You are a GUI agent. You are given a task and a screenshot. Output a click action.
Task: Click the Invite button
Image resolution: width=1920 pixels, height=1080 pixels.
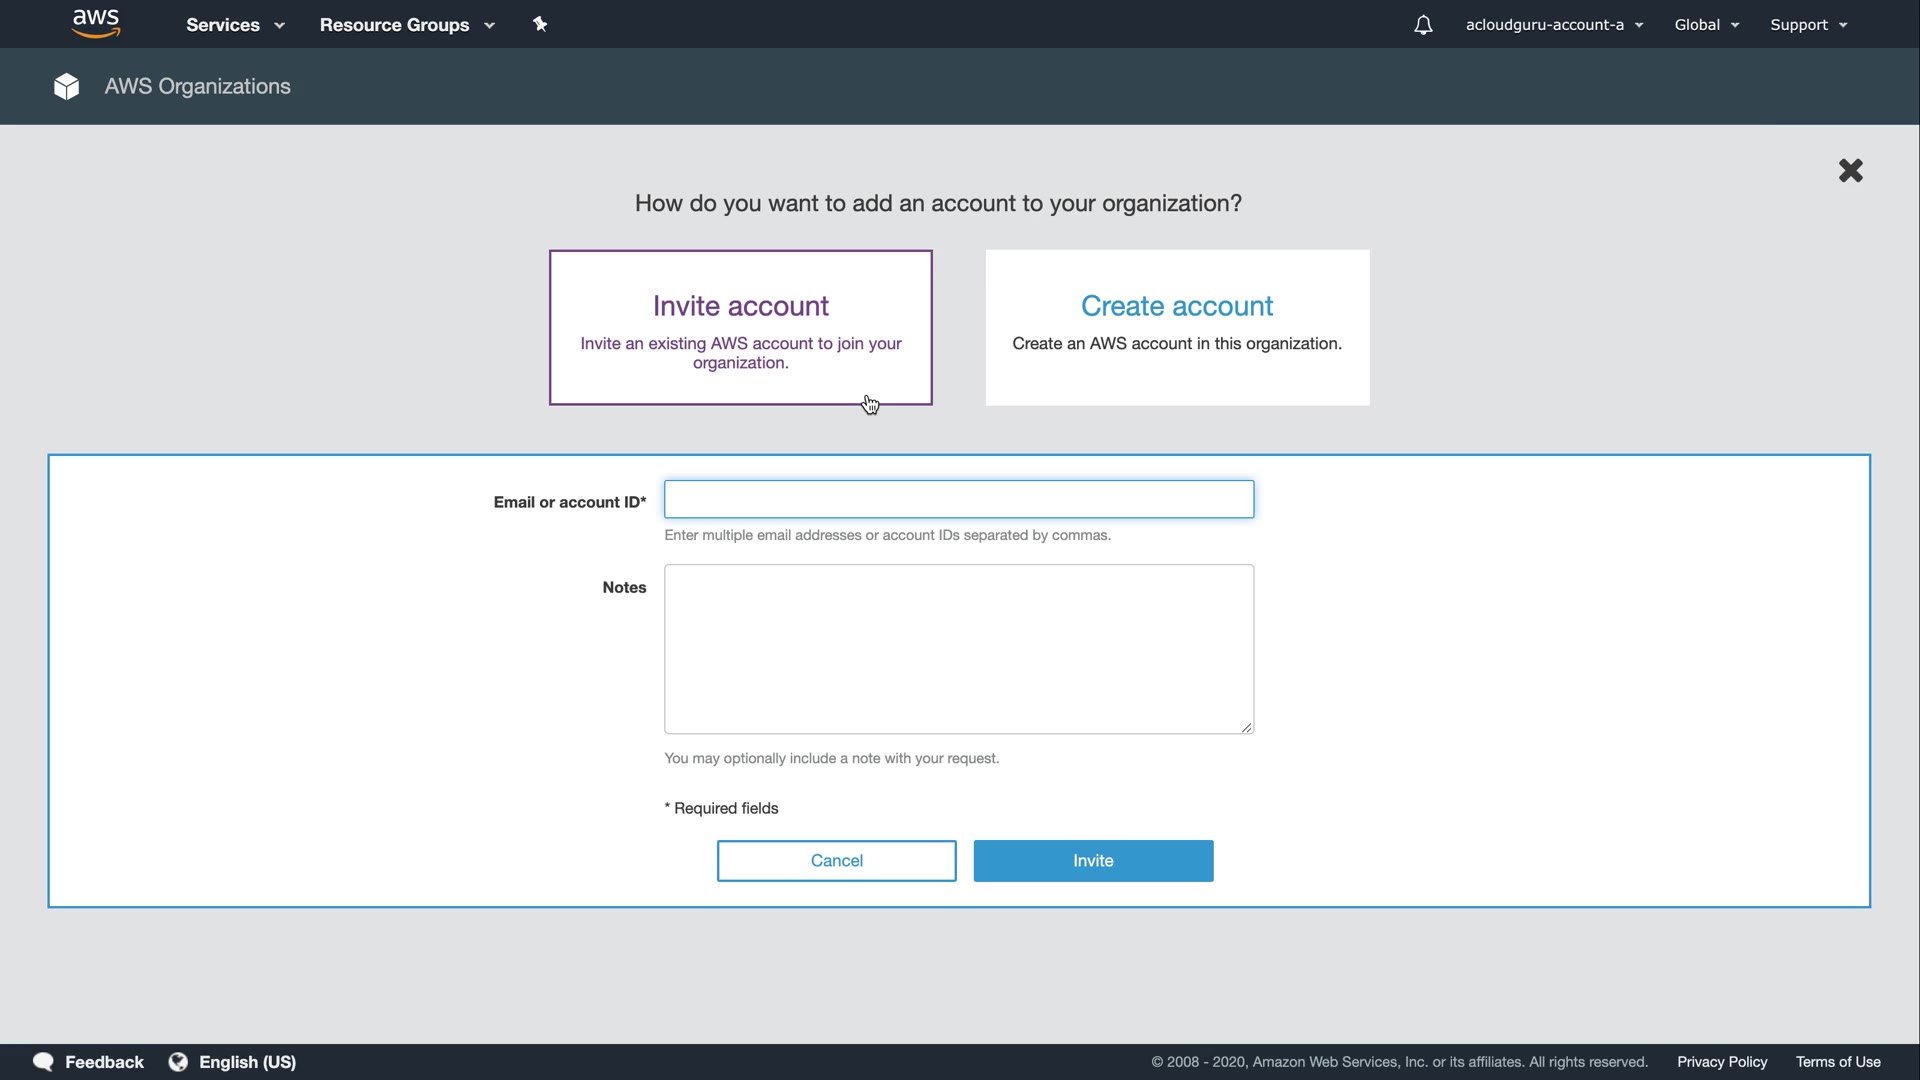click(x=1093, y=861)
